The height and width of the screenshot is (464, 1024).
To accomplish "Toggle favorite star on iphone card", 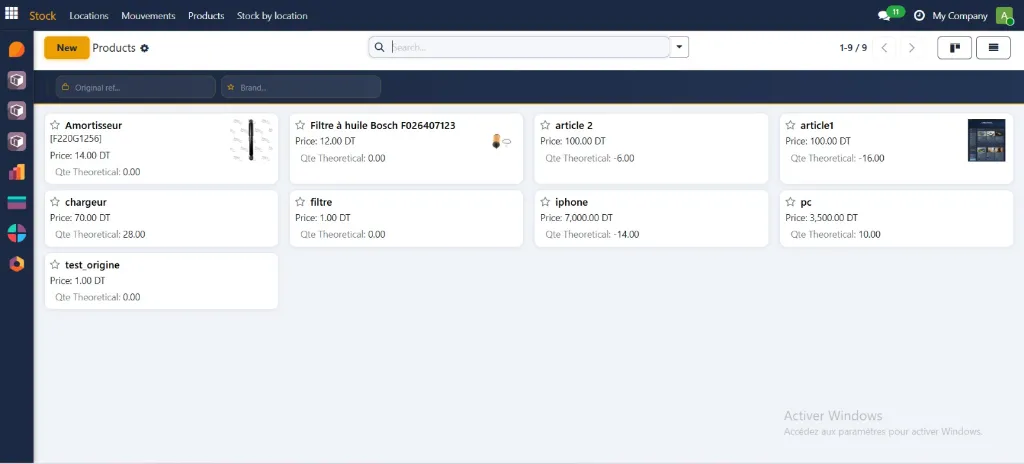I will point(545,202).
